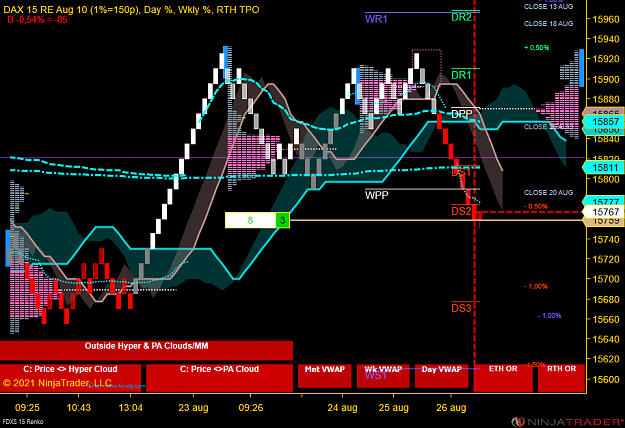Click the '25 aug' time axis label
The height and width of the screenshot is (428, 625).
click(393, 408)
